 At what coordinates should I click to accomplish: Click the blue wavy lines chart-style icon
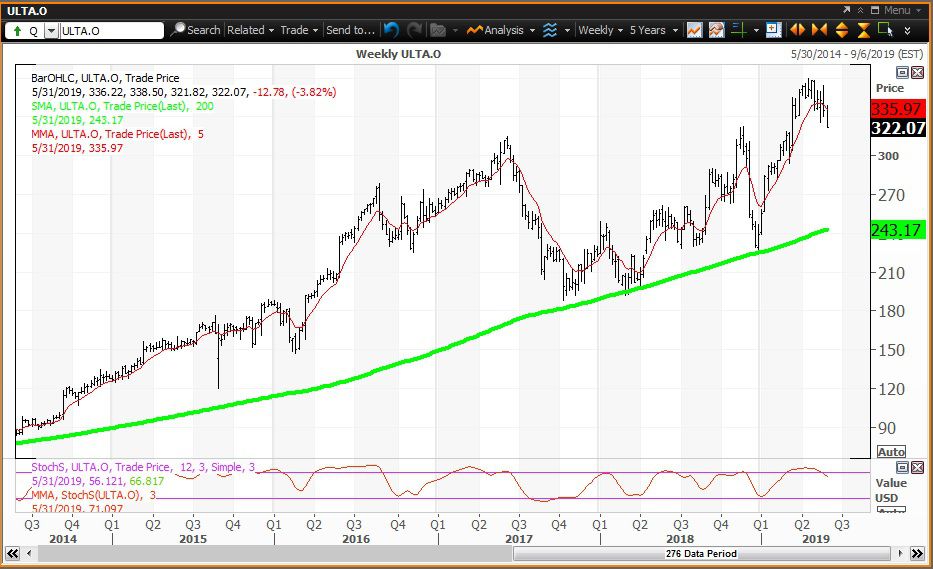click(550, 30)
